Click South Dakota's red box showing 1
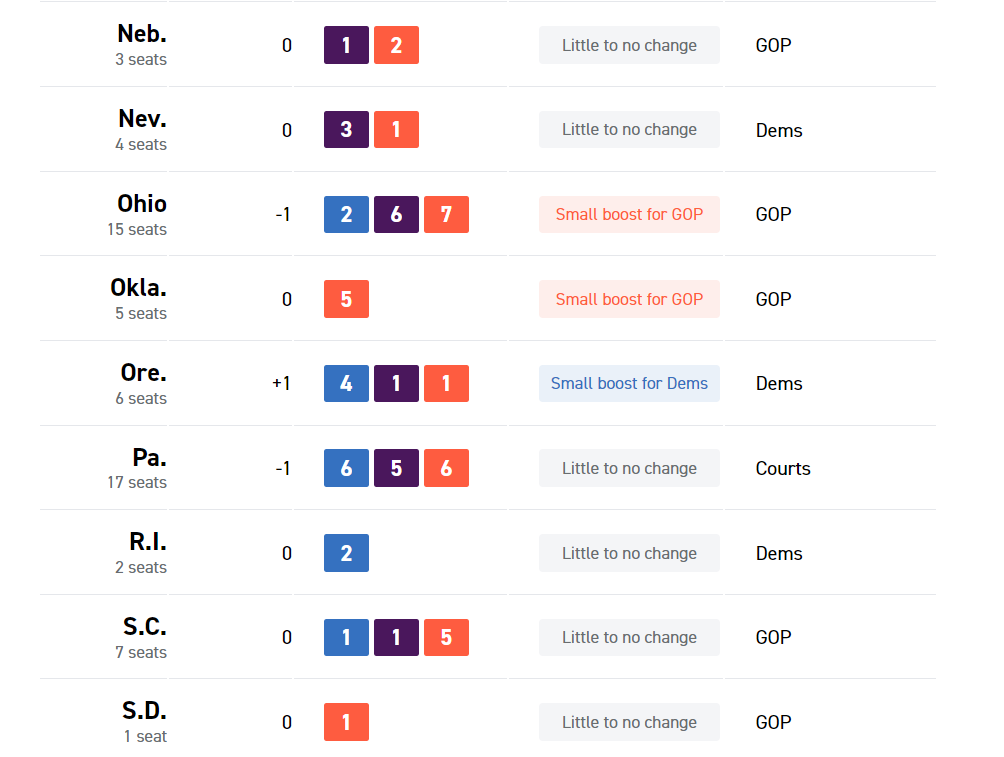The width and height of the screenshot is (1004, 757). coord(346,722)
